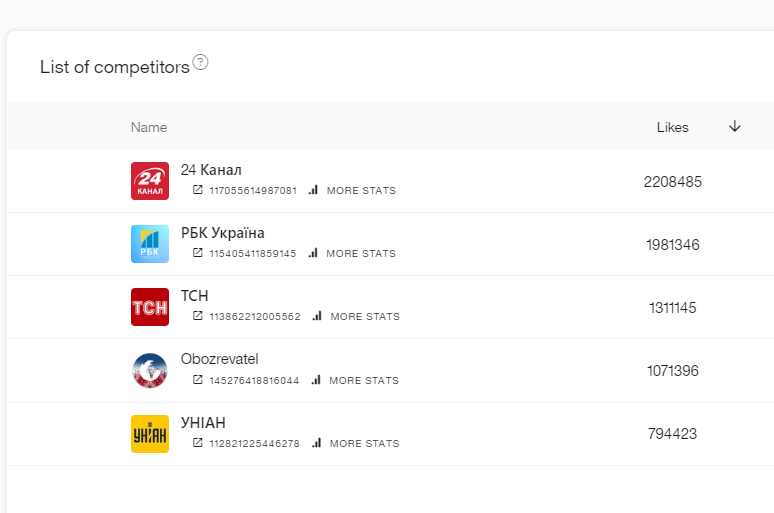Open external link icon for ТСН
This screenshot has height=513, width=774.
pyautogui.click(x=197, y=316)
